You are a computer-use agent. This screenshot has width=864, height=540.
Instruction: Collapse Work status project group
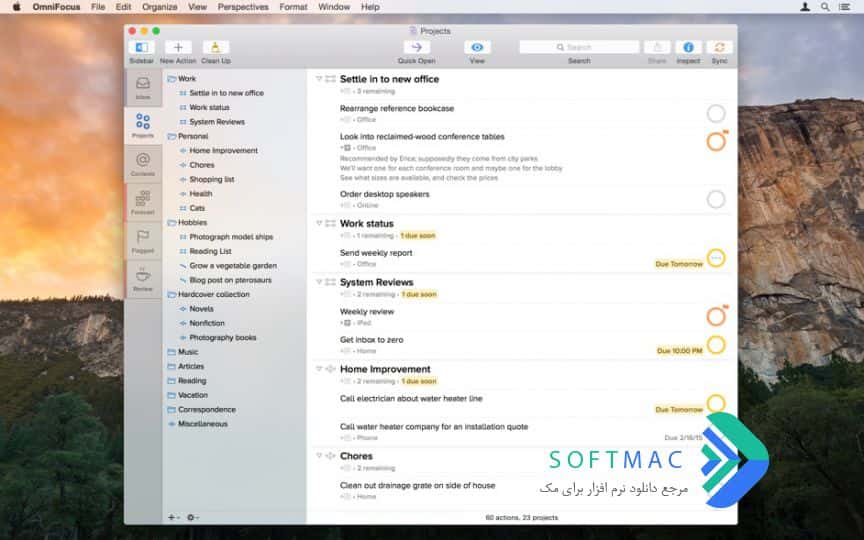pos(318,223)
